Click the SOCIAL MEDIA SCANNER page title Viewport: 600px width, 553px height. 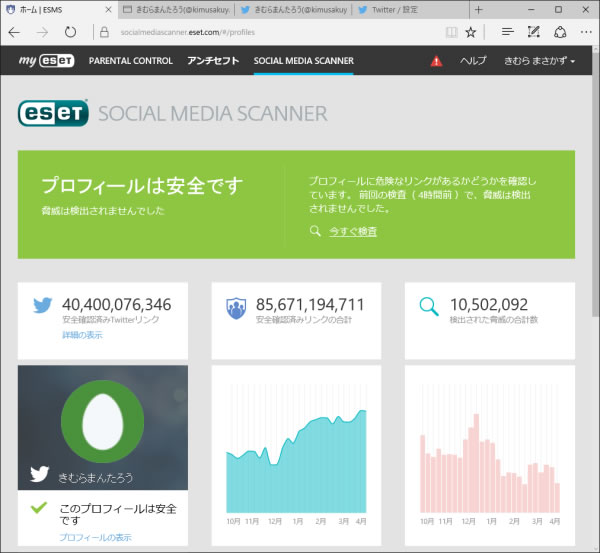[x=213, y=114]
